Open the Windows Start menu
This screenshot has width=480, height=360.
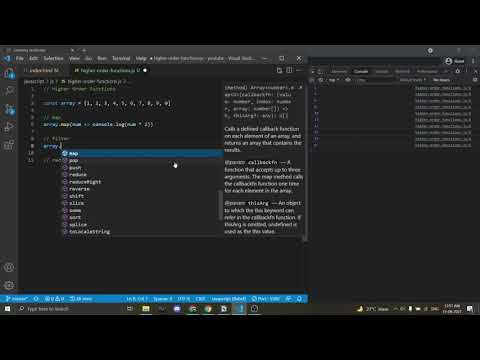coord(7,309)
